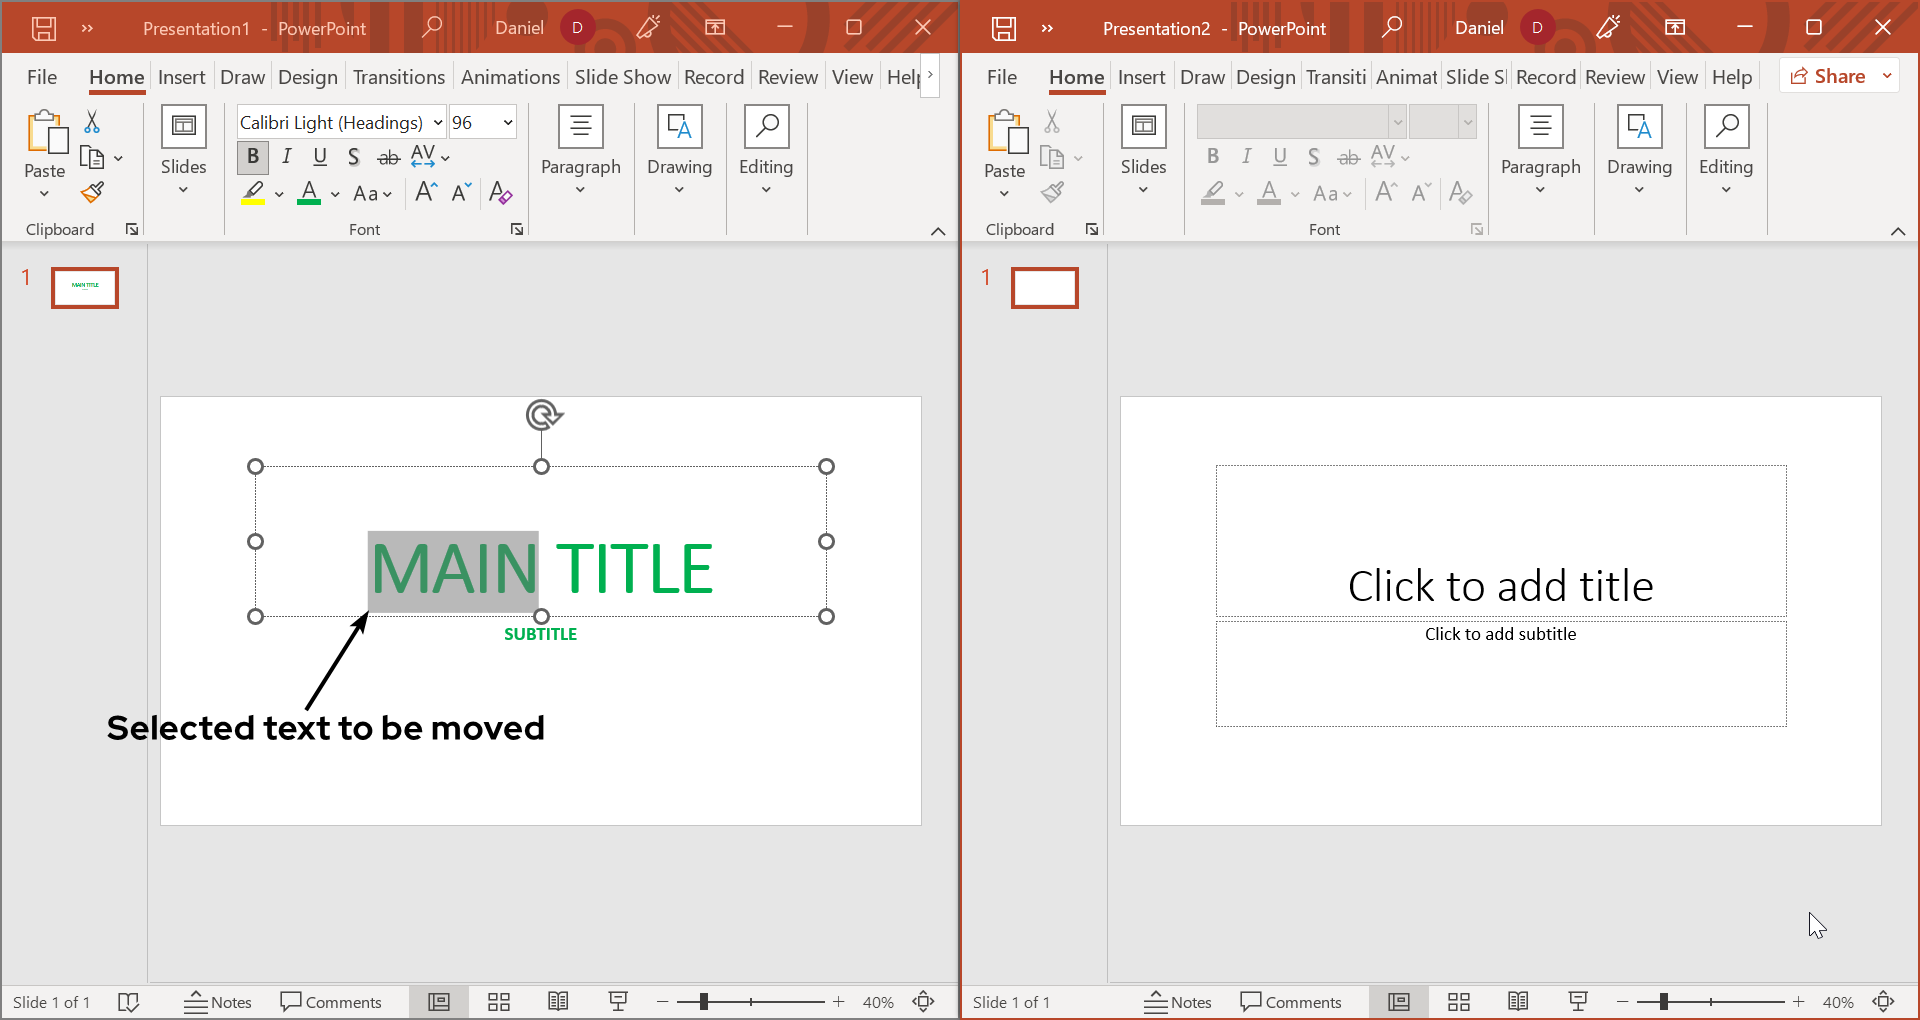Click the zoom slider handle in Presentation1
This screenshot has width=1920, height=1020.
(704, 1002)
